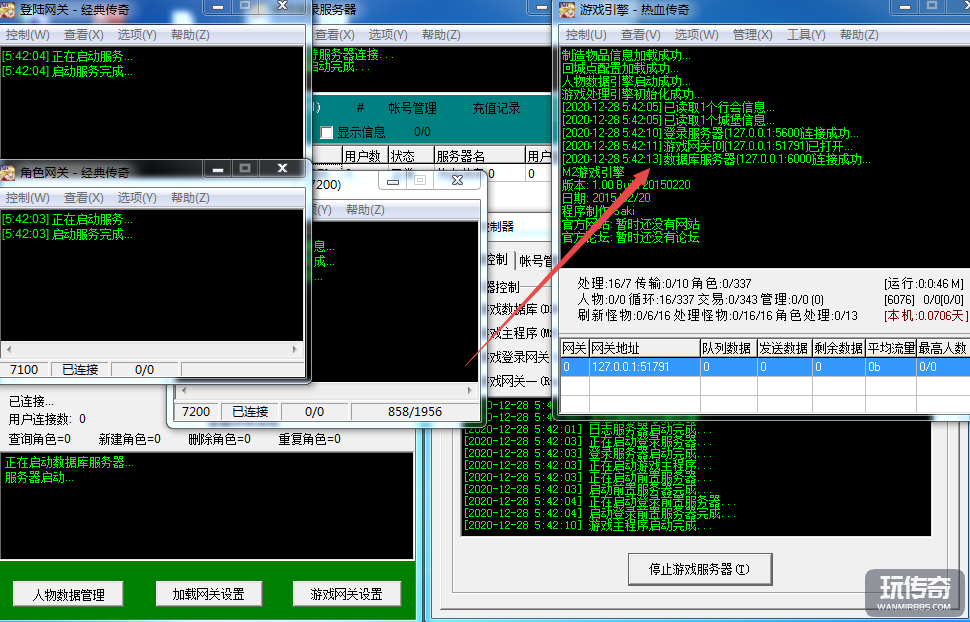Click the 登陆网关 window title icon
970x622 pixels.
[x=7, y=9]
